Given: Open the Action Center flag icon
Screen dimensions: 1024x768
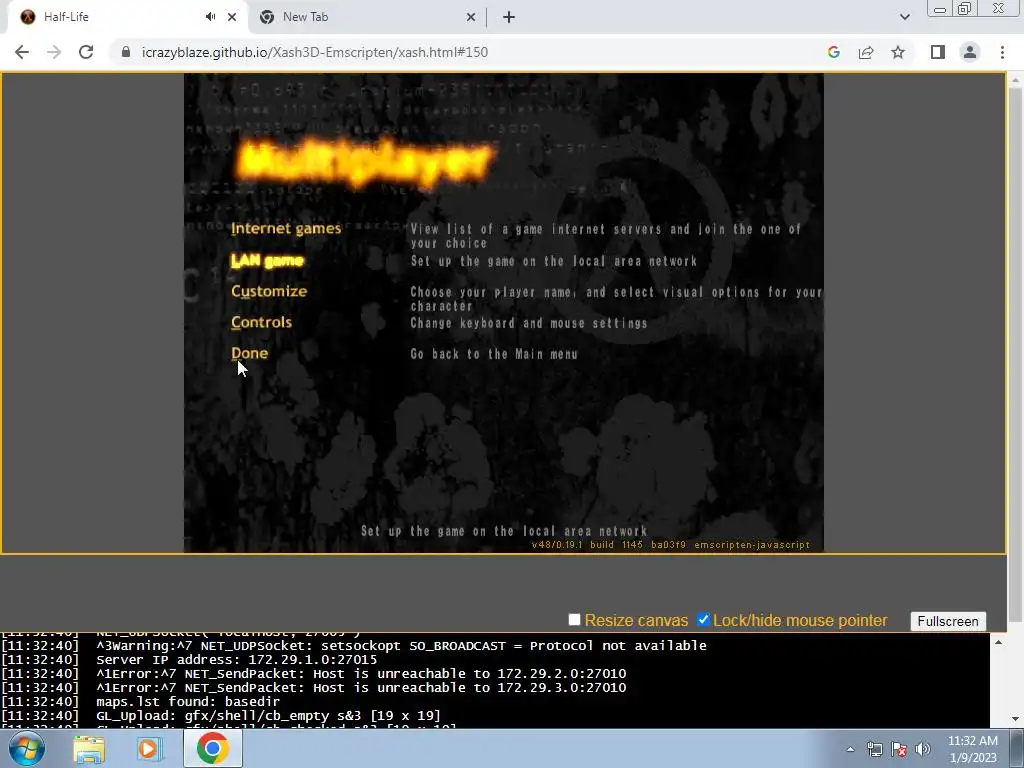Looking at the screenshot, I should [x=899, y=749].
